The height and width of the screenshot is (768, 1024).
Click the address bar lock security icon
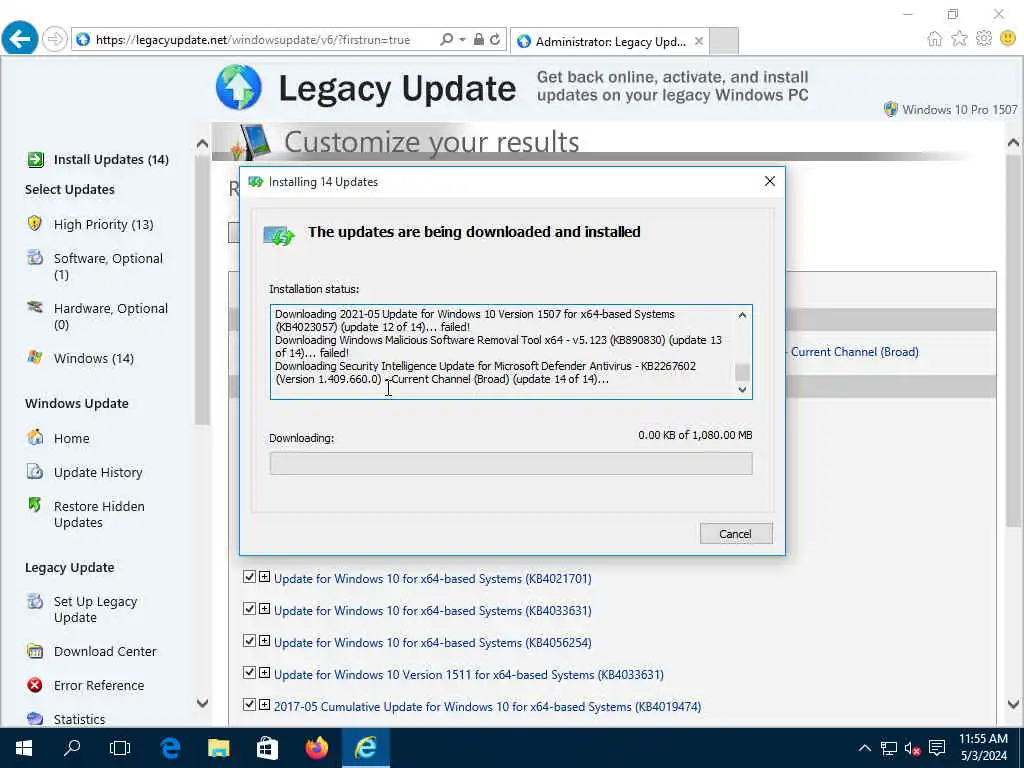coord(479,39)
